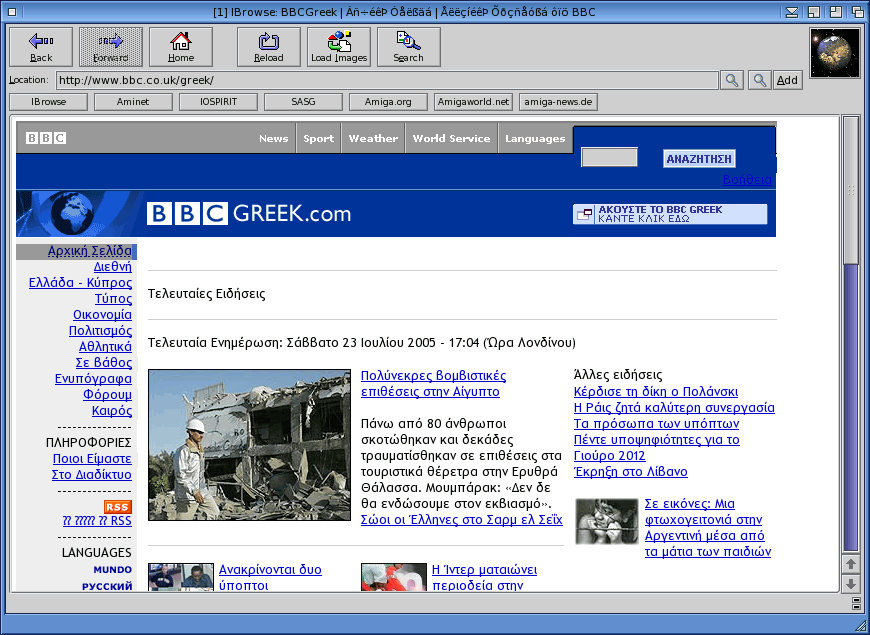Open the Τα πρόσωπα των υπόπτων link
Viewport: 870px width, 635px height.
(x=656, y=424)
